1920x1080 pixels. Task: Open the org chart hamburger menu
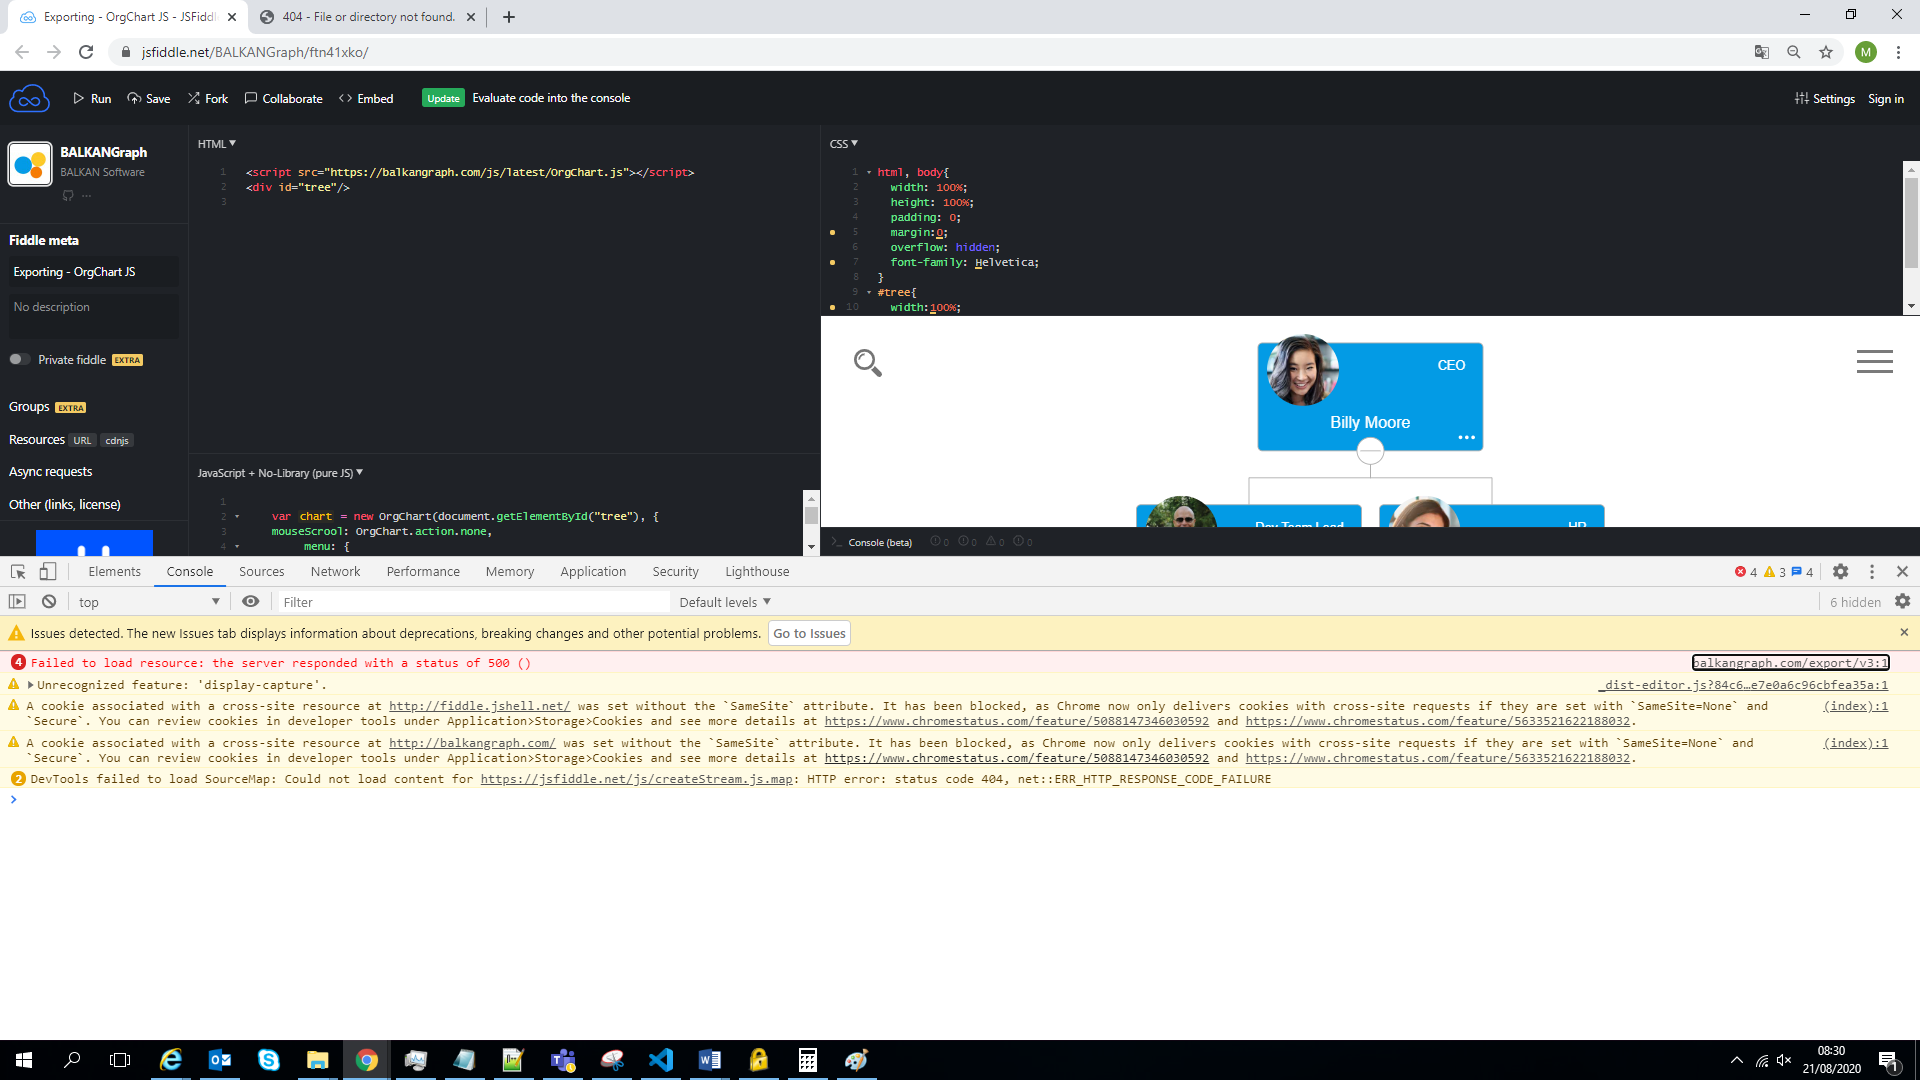point(1875,361)
